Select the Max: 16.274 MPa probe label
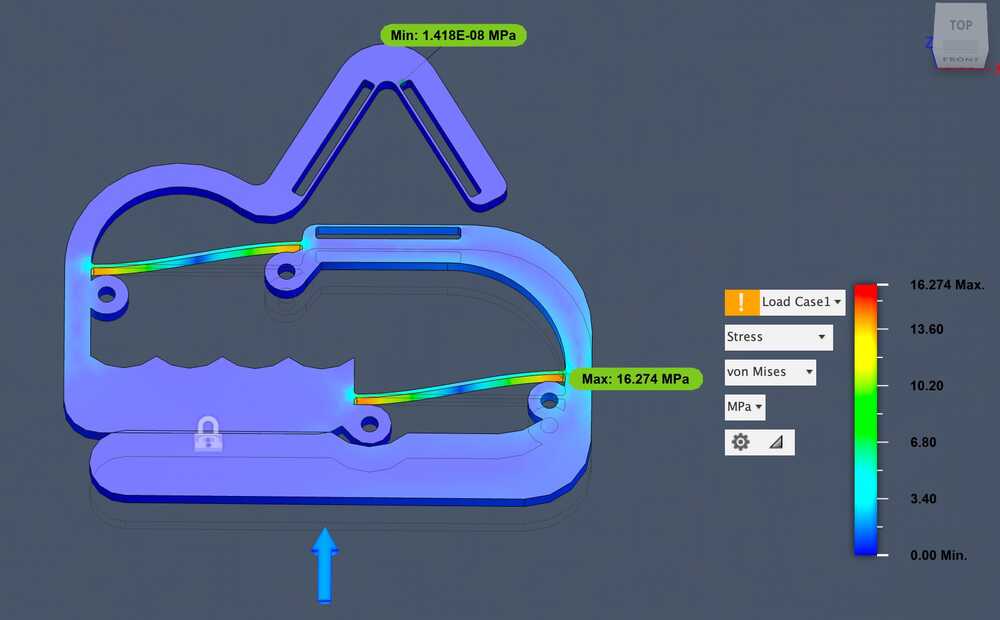 click(636, 379)
